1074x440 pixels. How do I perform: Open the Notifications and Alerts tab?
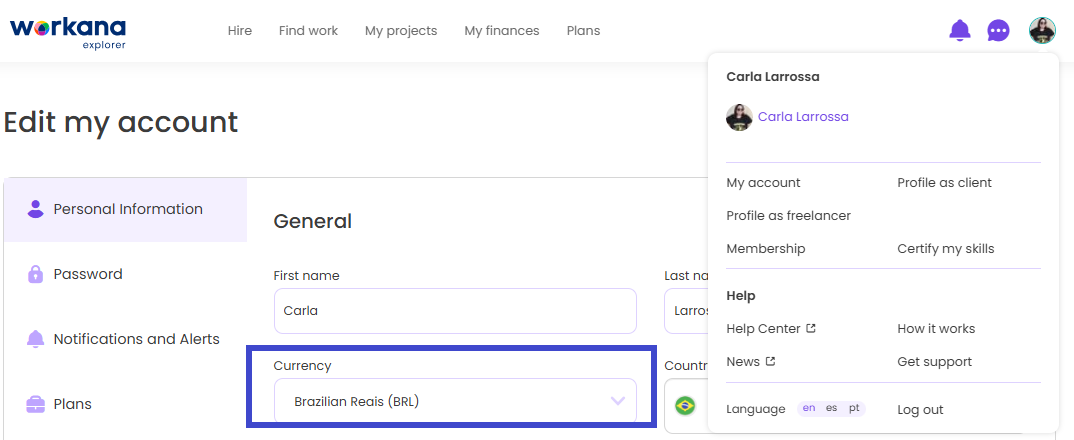click(x=125, y=339)
